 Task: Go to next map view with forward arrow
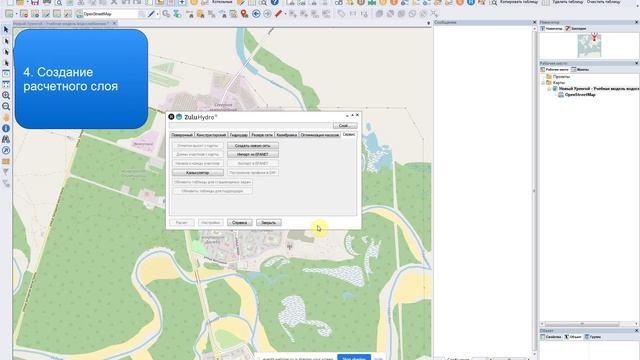(x=267, y=14)
